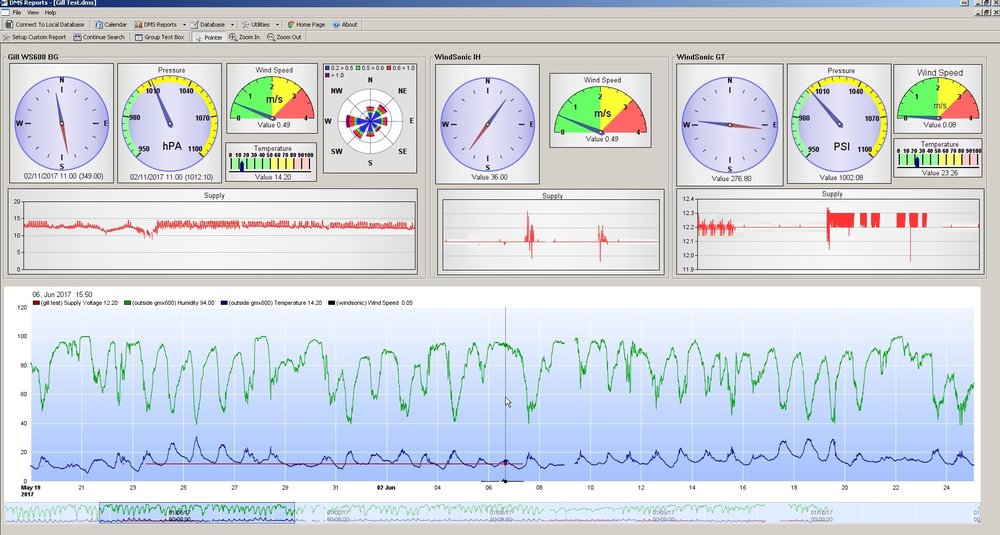
Task: Click the WindSonic GT PSI pressure gauge
Action: pos(839,124)
